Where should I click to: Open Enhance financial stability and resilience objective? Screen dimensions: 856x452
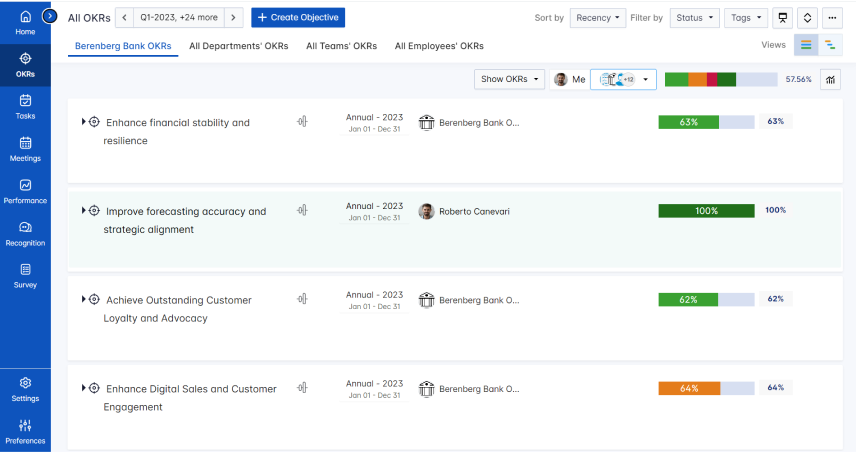pyautogui.click(x=177, y=132)
